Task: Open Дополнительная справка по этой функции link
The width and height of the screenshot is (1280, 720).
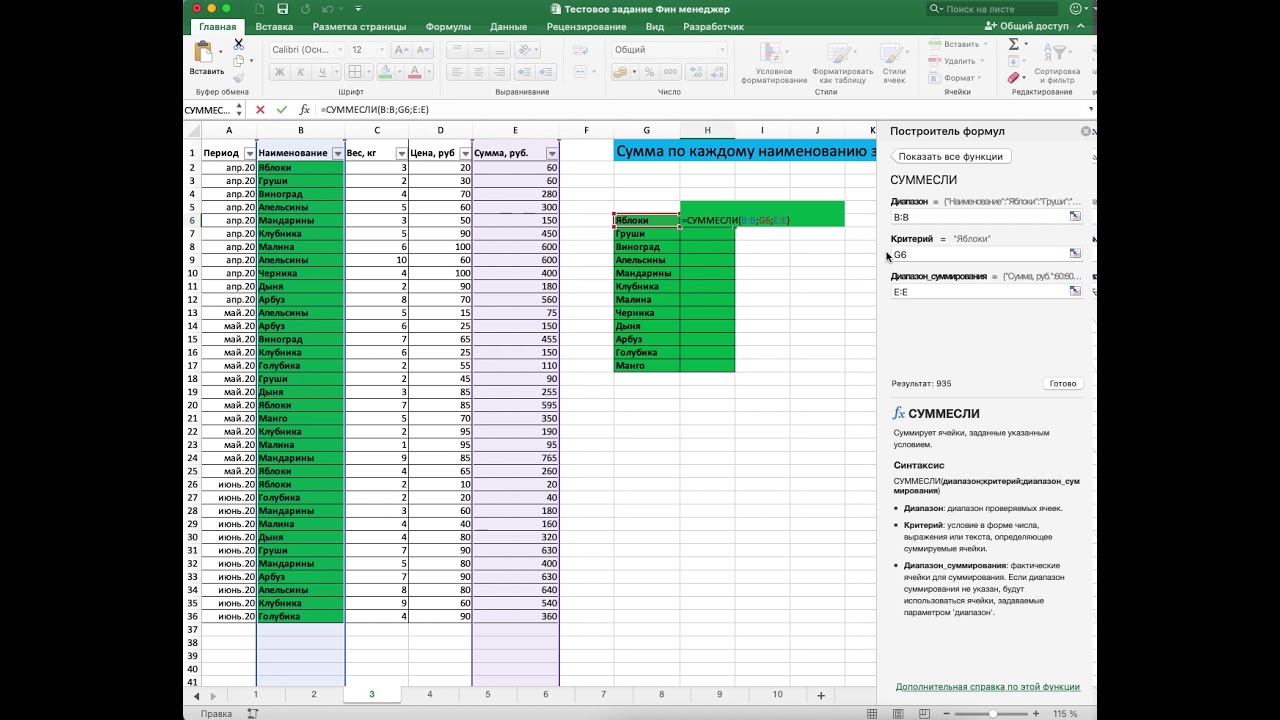Action: [x=988, y=687]
